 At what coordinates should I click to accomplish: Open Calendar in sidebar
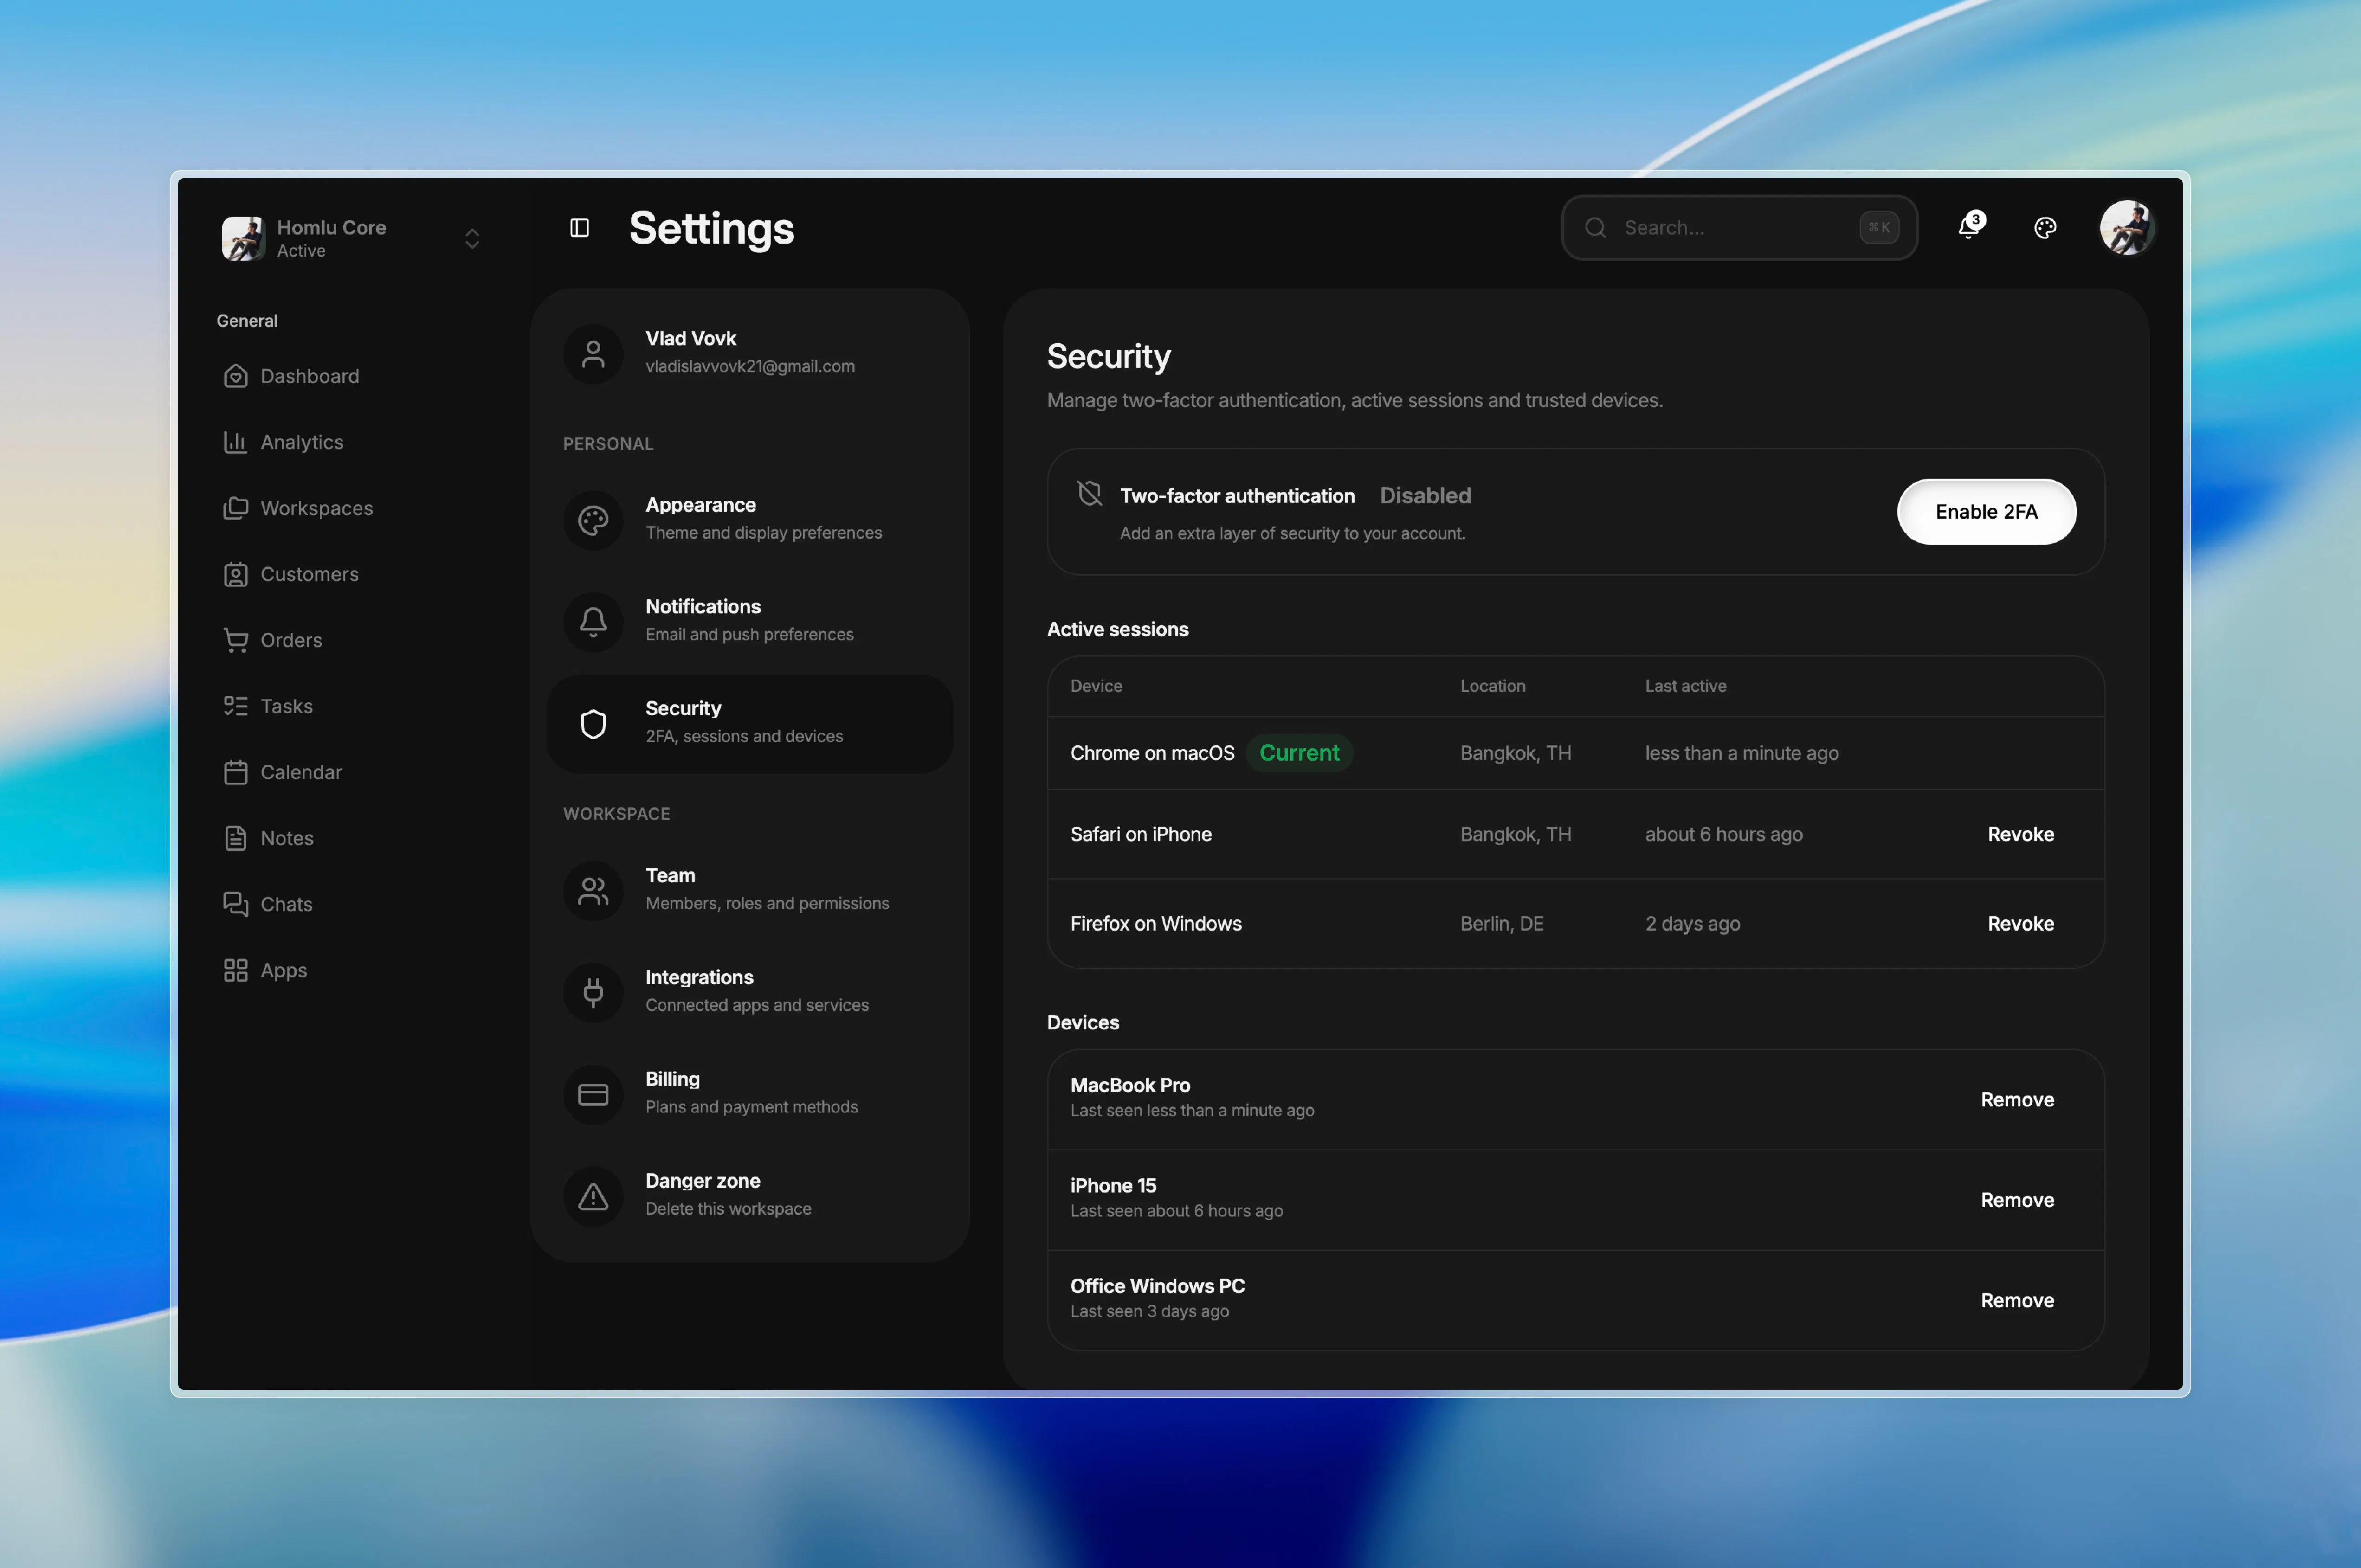301,772
